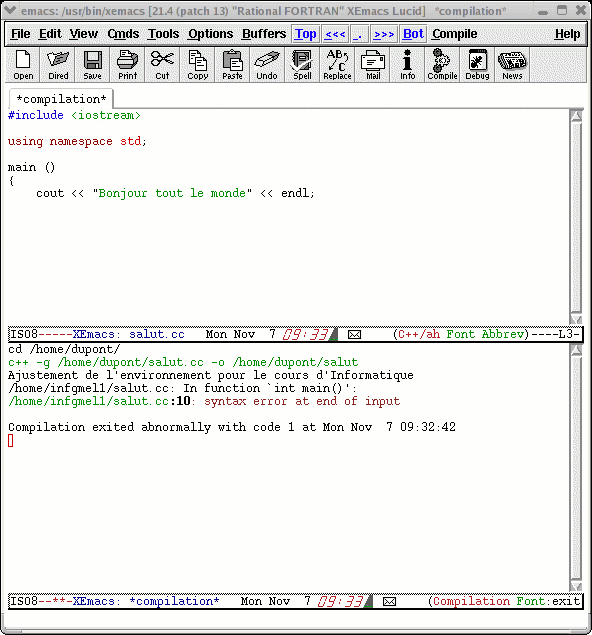Click the 'main ()' function line
Viewport: 592px width, 635px height.
pyautogui.click(x=31, y=167)
